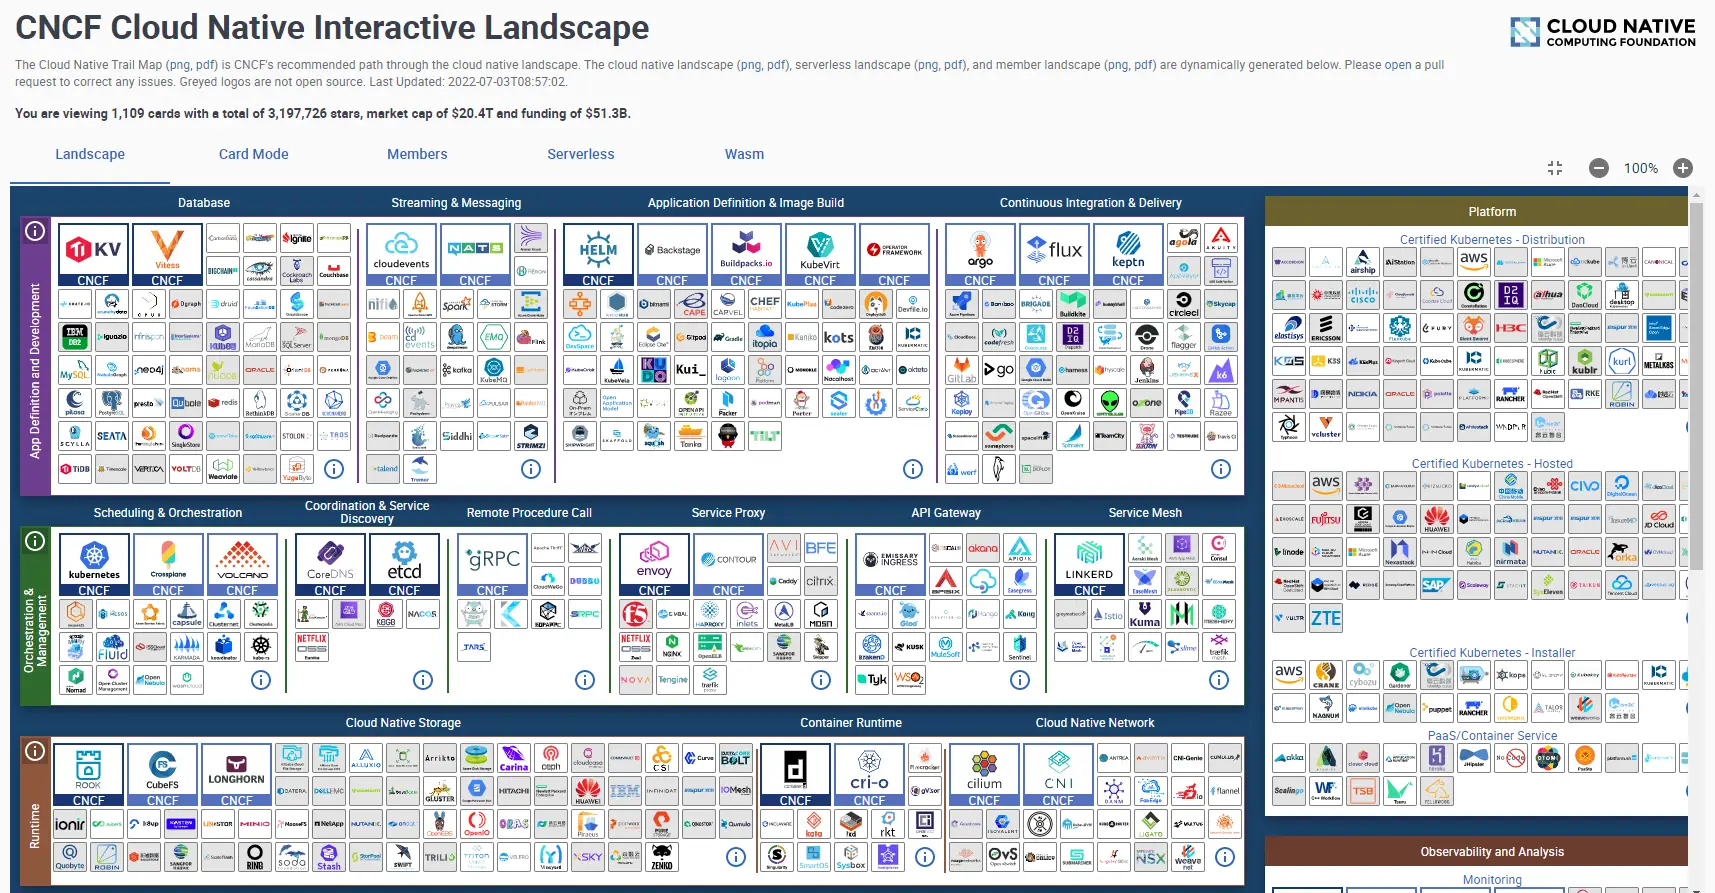Open info icon for Service Mesh section

point(1219,680)
